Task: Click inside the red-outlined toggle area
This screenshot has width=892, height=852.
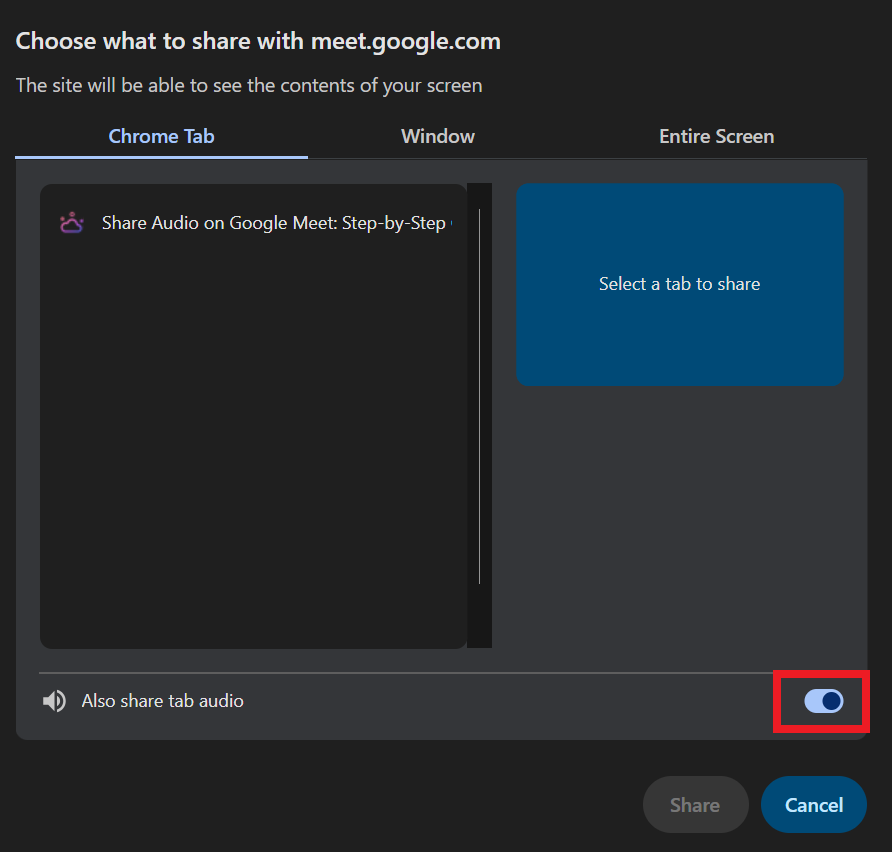Action: click(x=821, y=701)
